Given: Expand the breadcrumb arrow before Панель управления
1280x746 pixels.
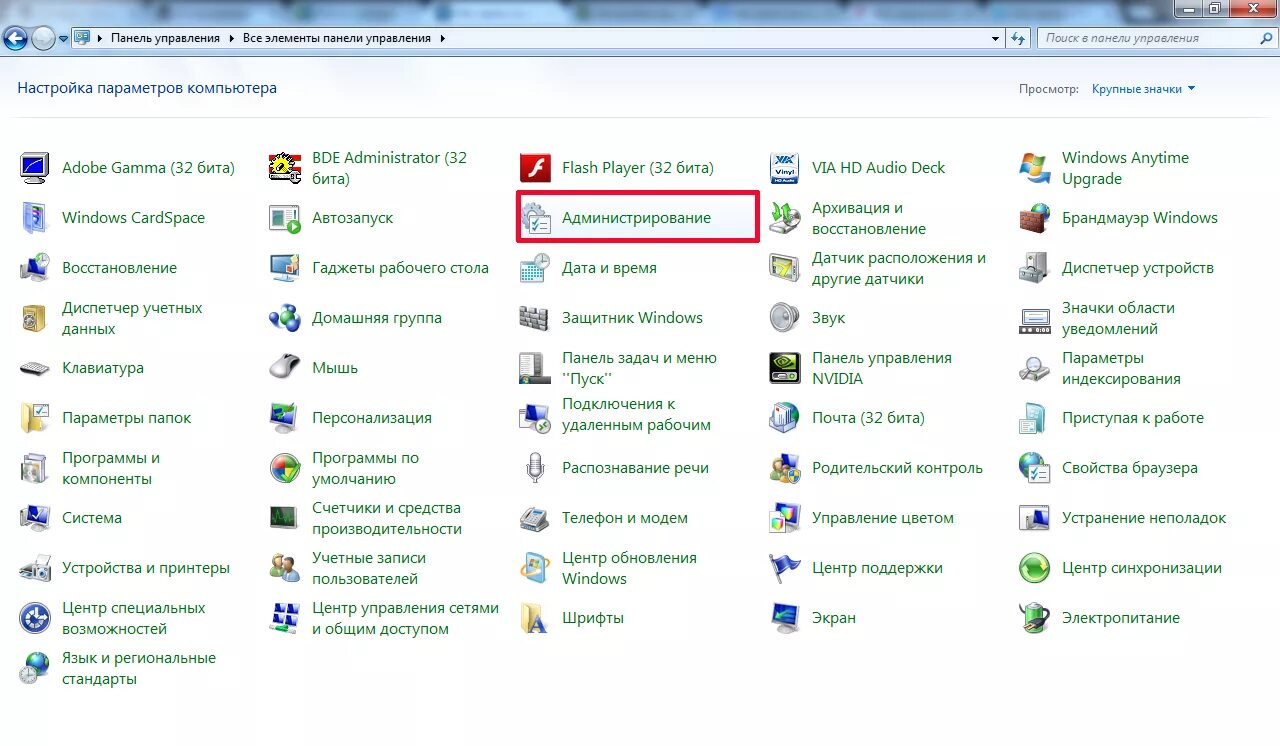Looking at the screenshot, I should tap(100, 38).
